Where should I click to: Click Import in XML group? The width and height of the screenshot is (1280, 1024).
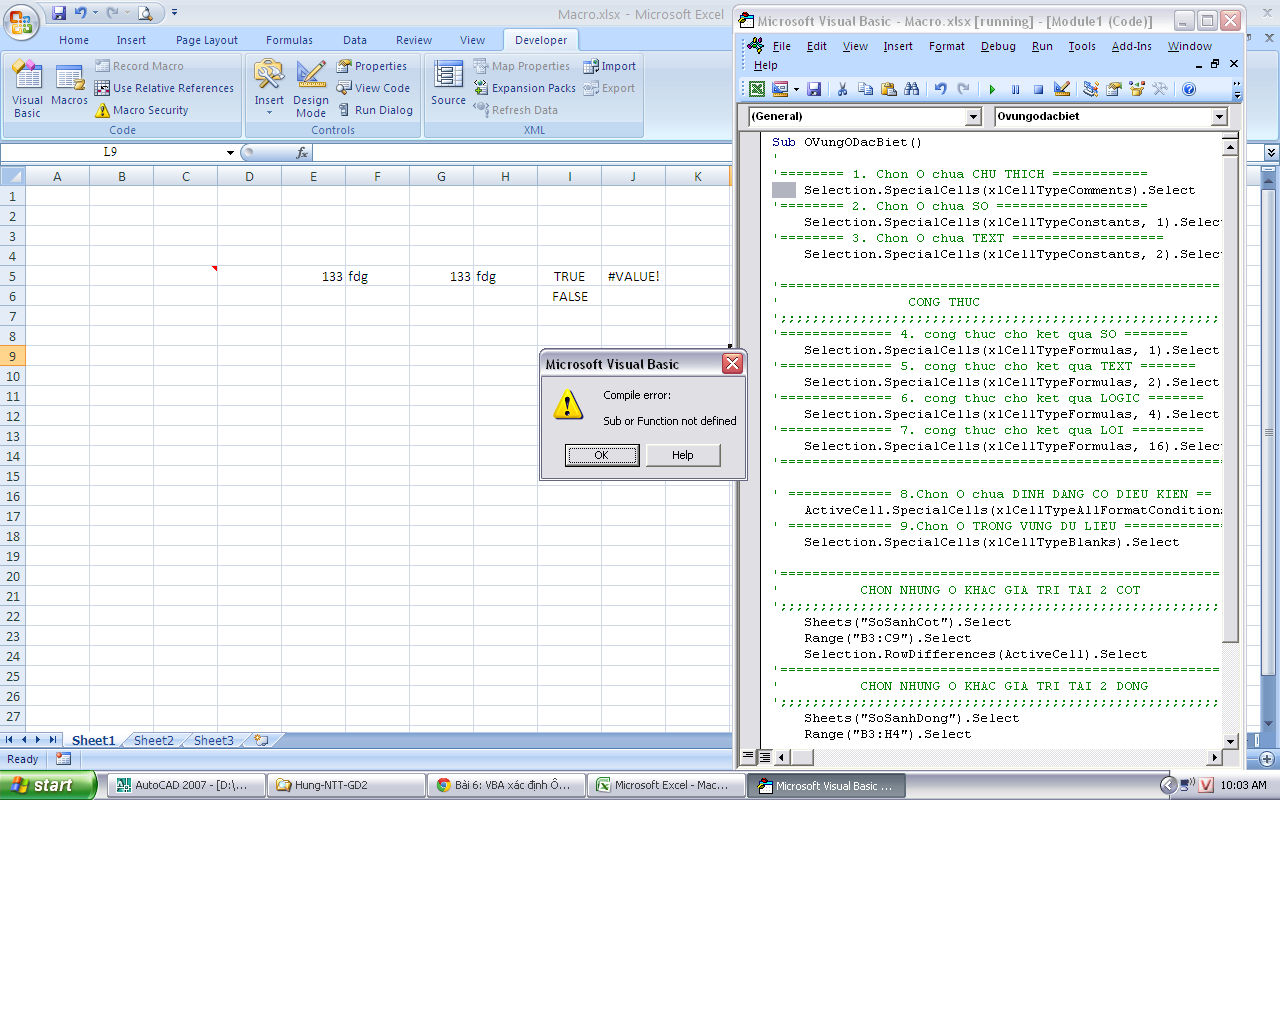tap(610, 66)
